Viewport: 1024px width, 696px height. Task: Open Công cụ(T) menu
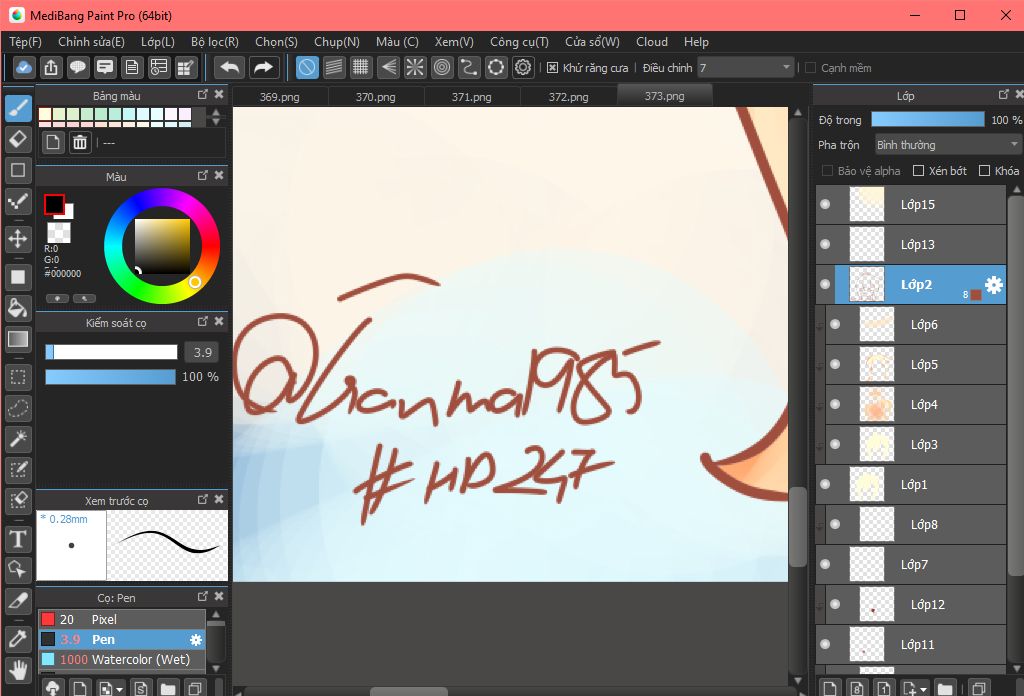(x=519, y=42)
